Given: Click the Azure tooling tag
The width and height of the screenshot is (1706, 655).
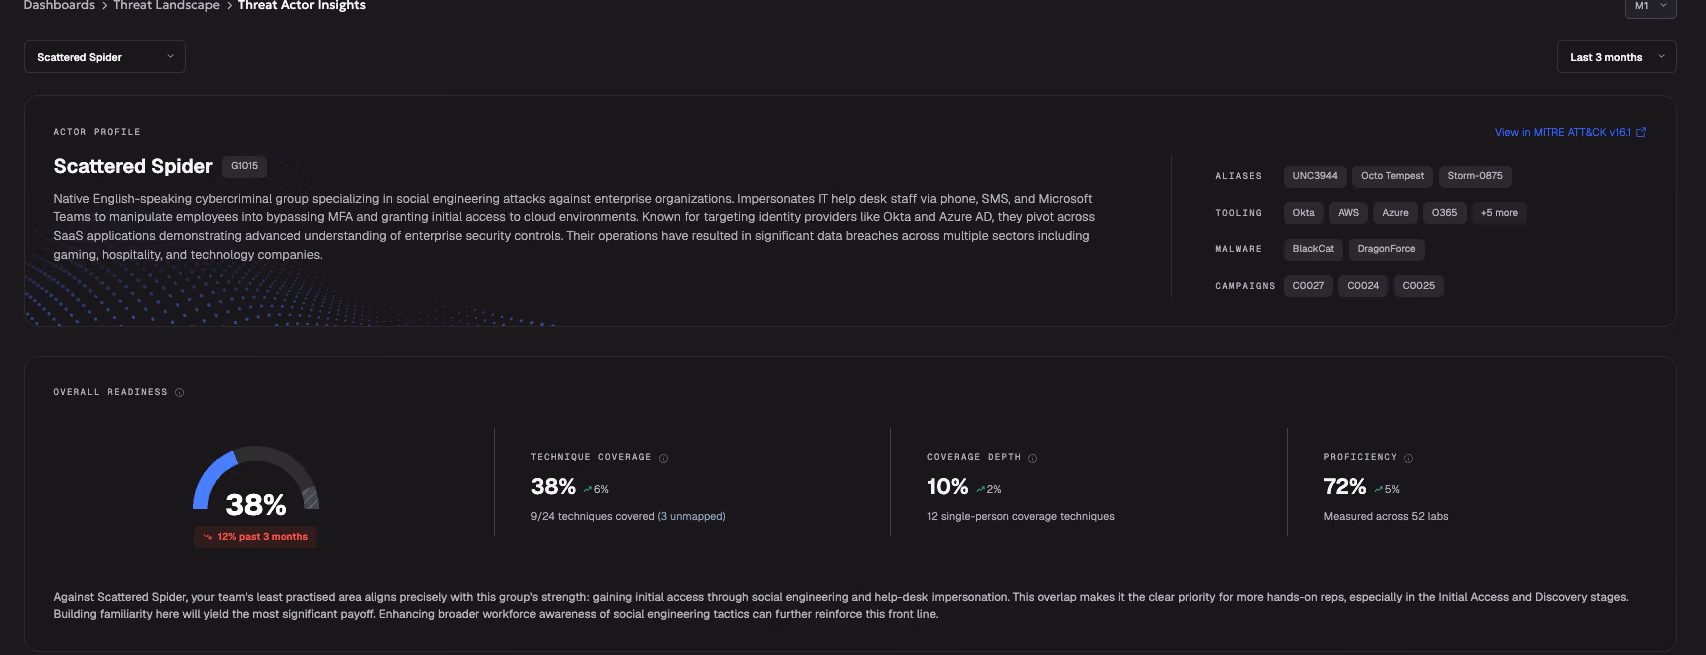Looking at the screenshot, I should [x=1395, y=213].
